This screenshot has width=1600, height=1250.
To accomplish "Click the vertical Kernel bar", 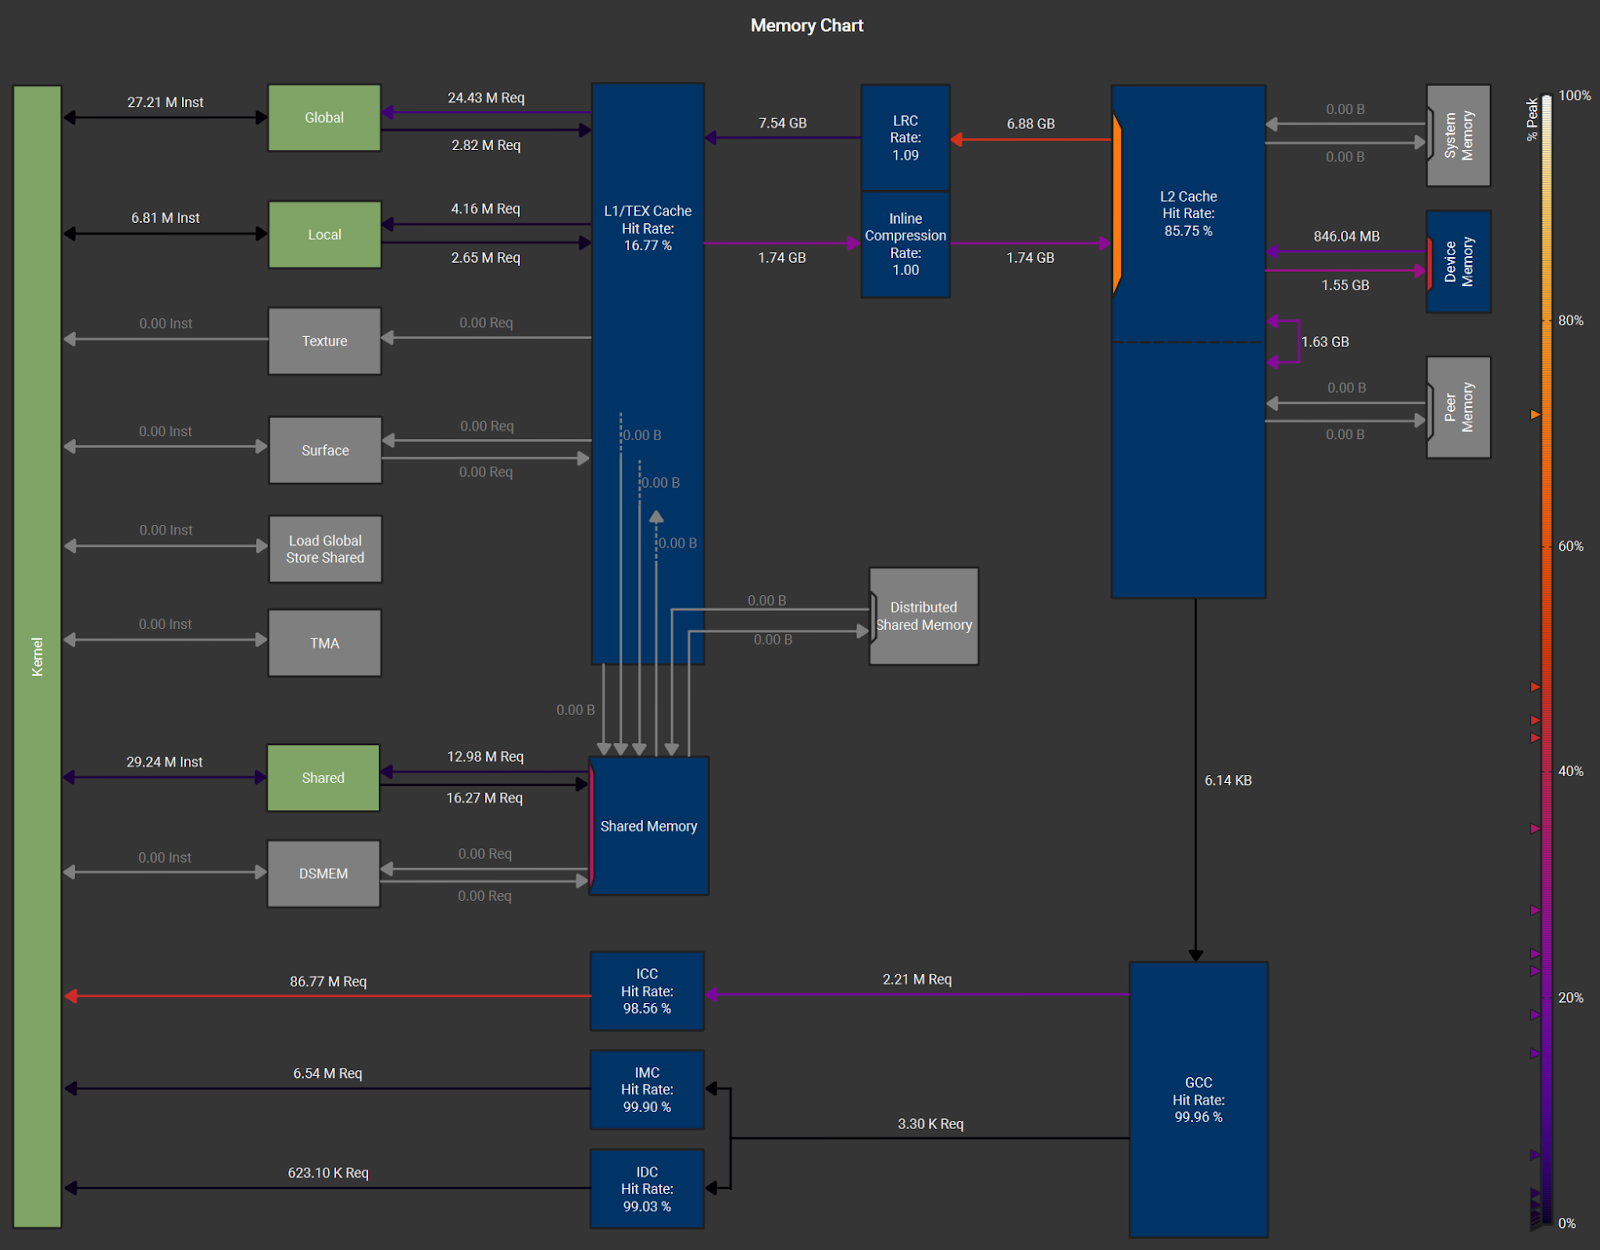I will click(x=37, y=656).
